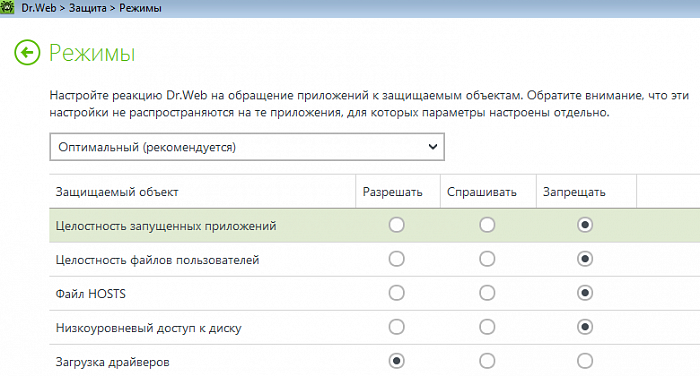The width and height of the screenshot is (700, 376).
Task: Click the dropdown chevron arrow of mode selector
Action: (x=432, y=146)
